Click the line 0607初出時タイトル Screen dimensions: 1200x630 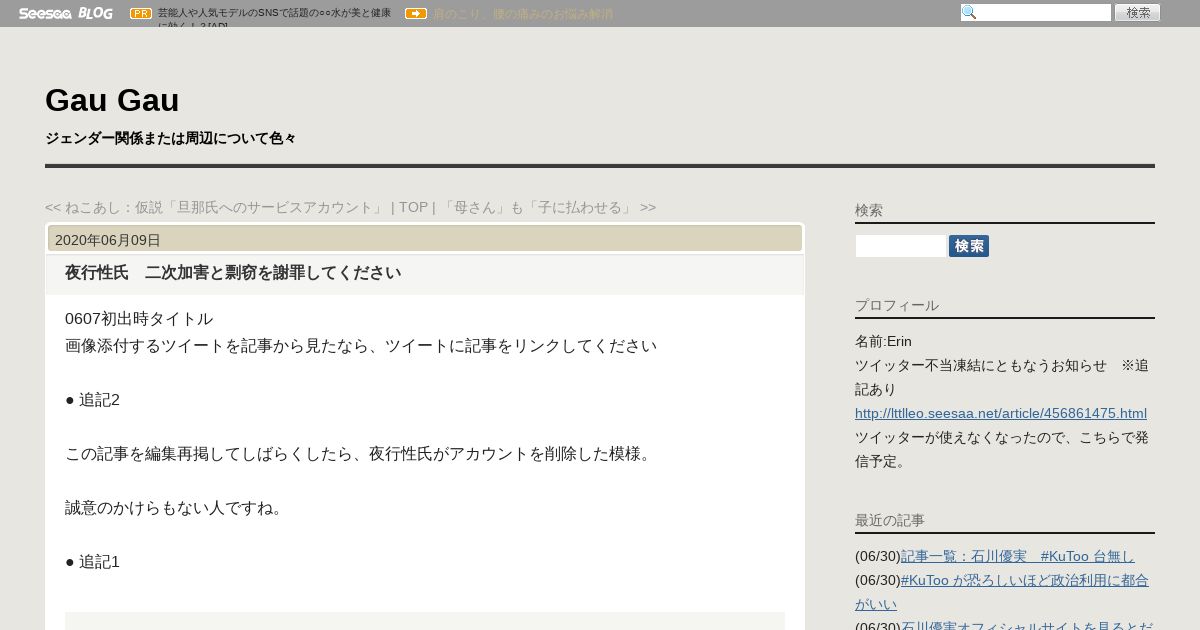tap(139, 319)
